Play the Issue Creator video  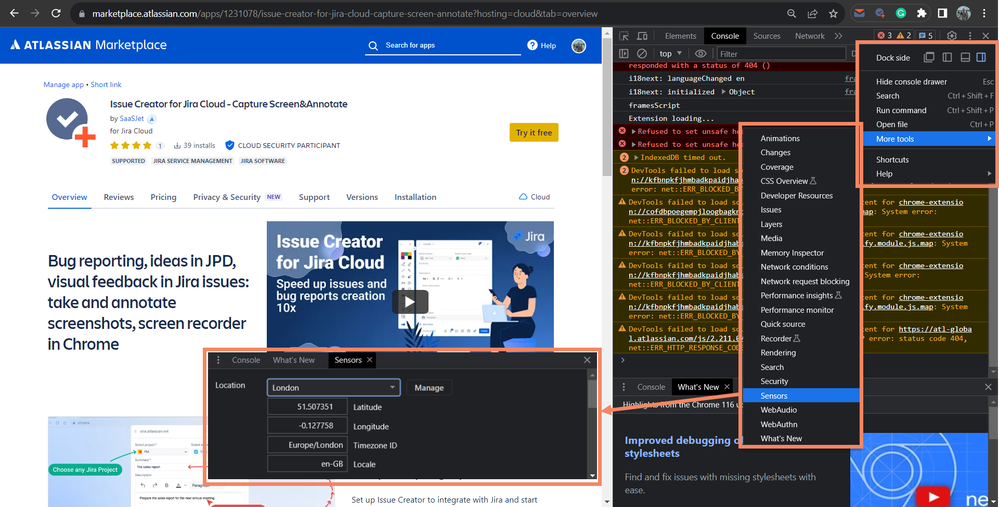click(410, 302)
